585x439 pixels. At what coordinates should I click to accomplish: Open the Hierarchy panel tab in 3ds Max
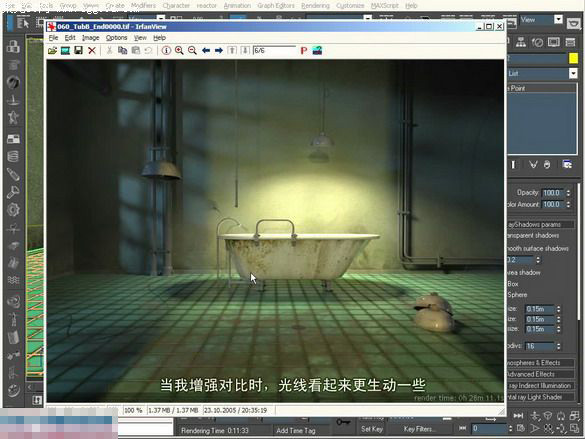(x=521, y=43)
